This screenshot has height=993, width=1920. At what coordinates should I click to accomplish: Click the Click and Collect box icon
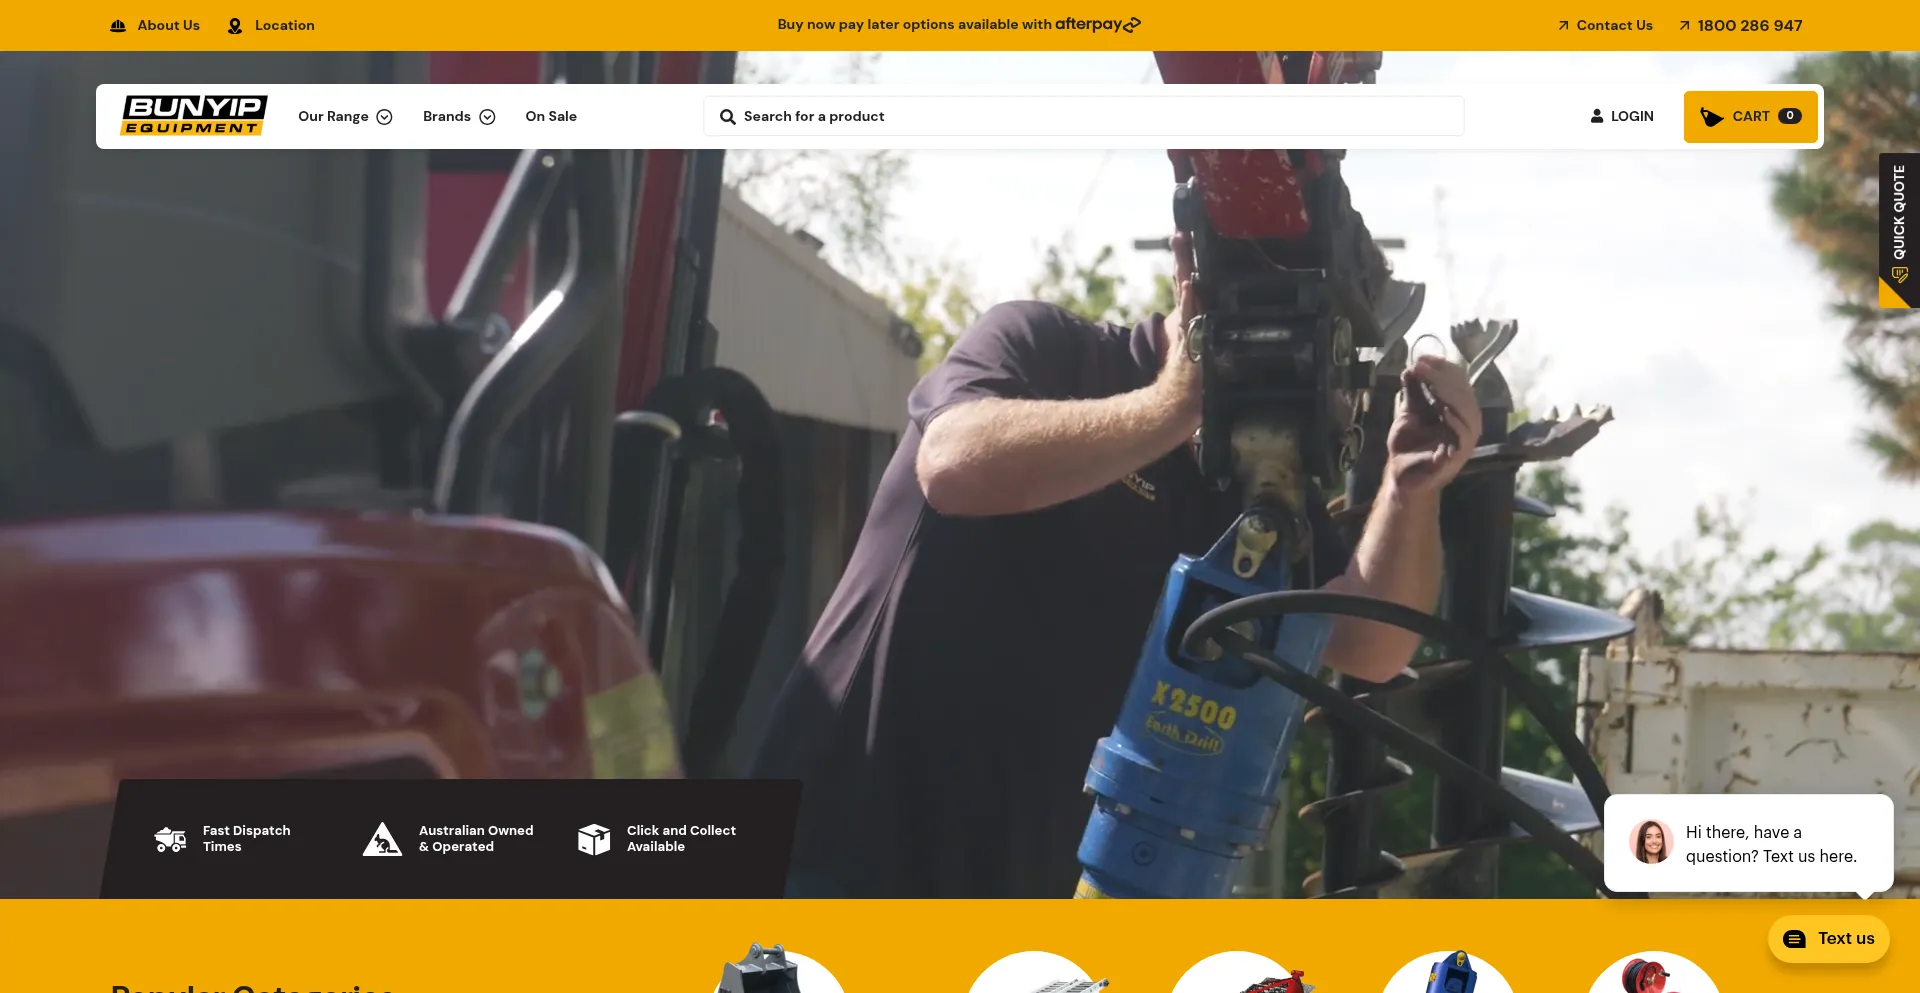(594, 839)
